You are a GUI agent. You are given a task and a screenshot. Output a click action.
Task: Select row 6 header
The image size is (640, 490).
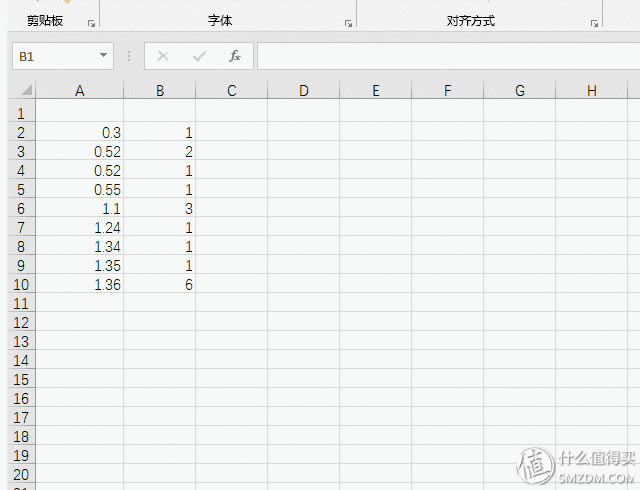tap(22, 208)
